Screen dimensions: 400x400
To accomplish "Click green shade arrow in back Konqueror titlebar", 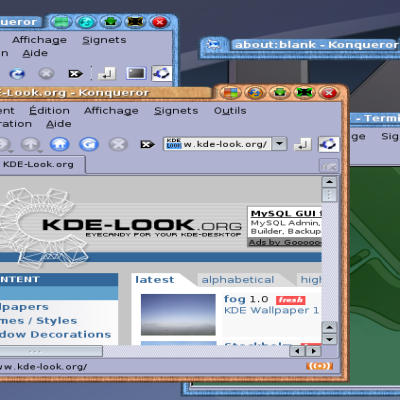I will click(110, 22).
